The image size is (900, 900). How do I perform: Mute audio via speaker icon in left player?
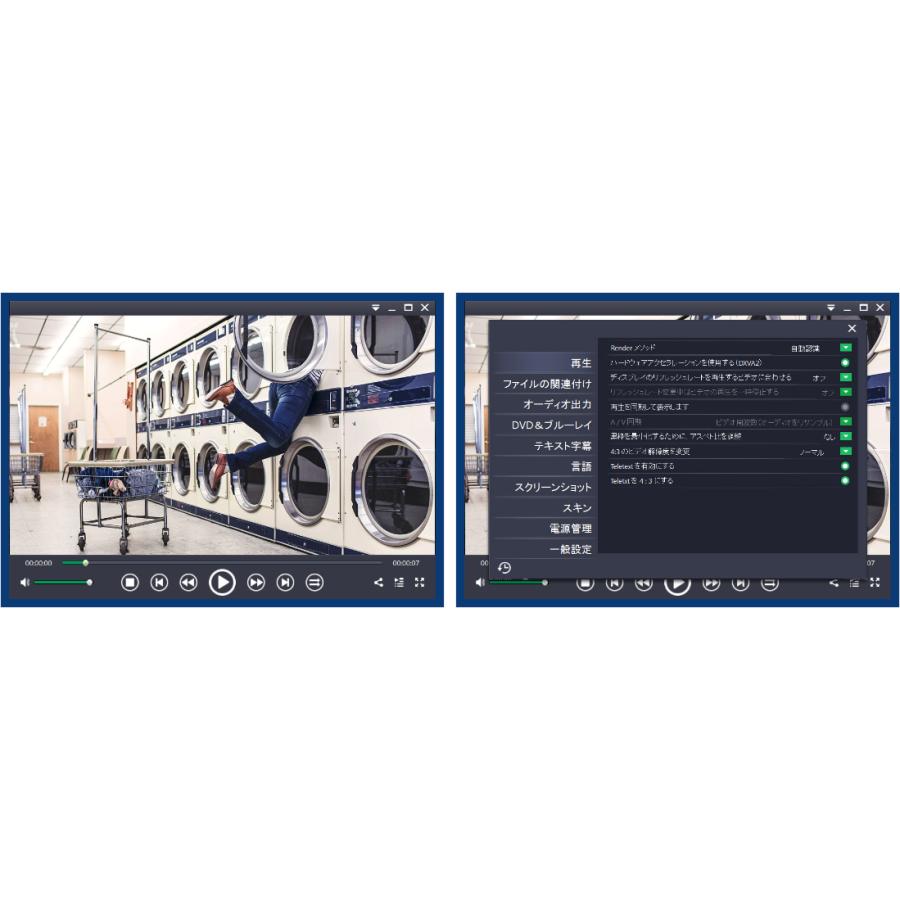tap(24, 582)
